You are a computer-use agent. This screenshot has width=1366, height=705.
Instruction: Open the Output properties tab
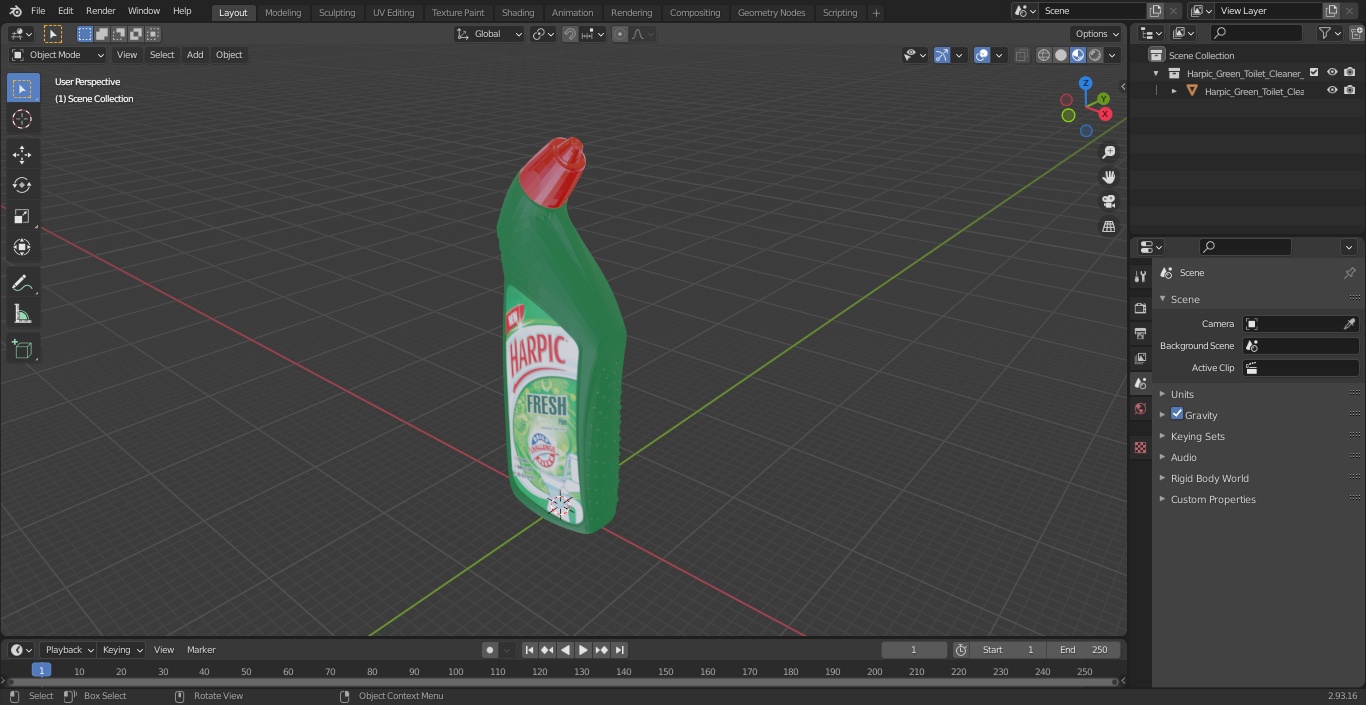tap(1140, 333)
